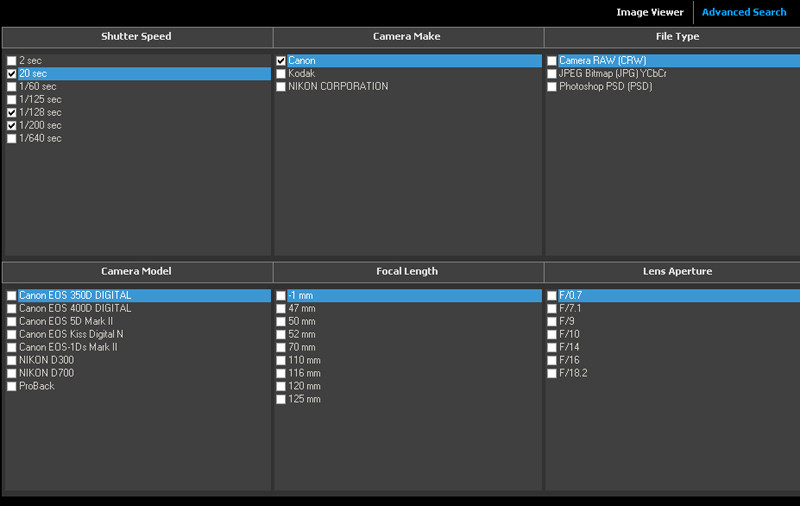Check the 116 mm checkbox
The width and height of the screenshot is (800, 506).
click(x=281, y=373)
